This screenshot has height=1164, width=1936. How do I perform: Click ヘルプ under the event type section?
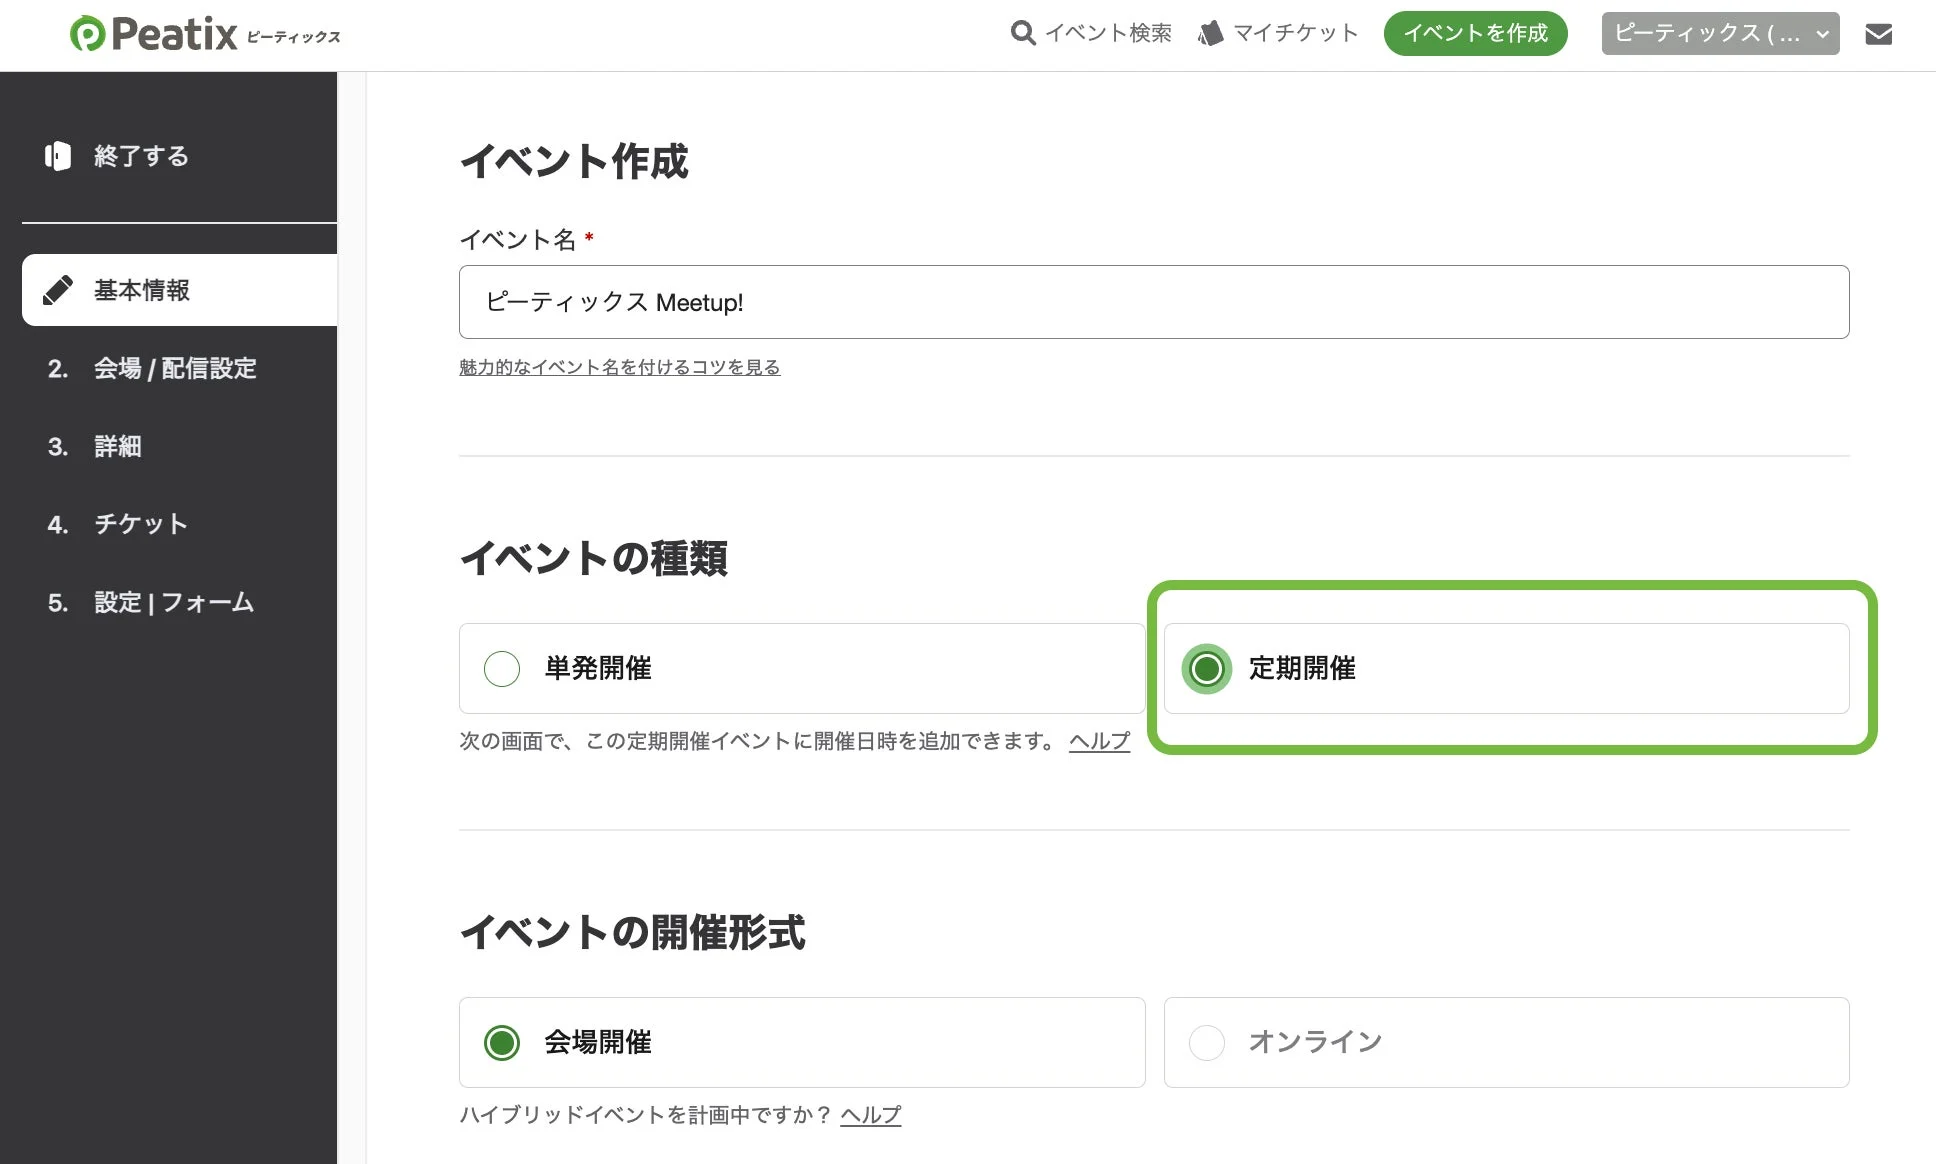(x=1098, y=741)
